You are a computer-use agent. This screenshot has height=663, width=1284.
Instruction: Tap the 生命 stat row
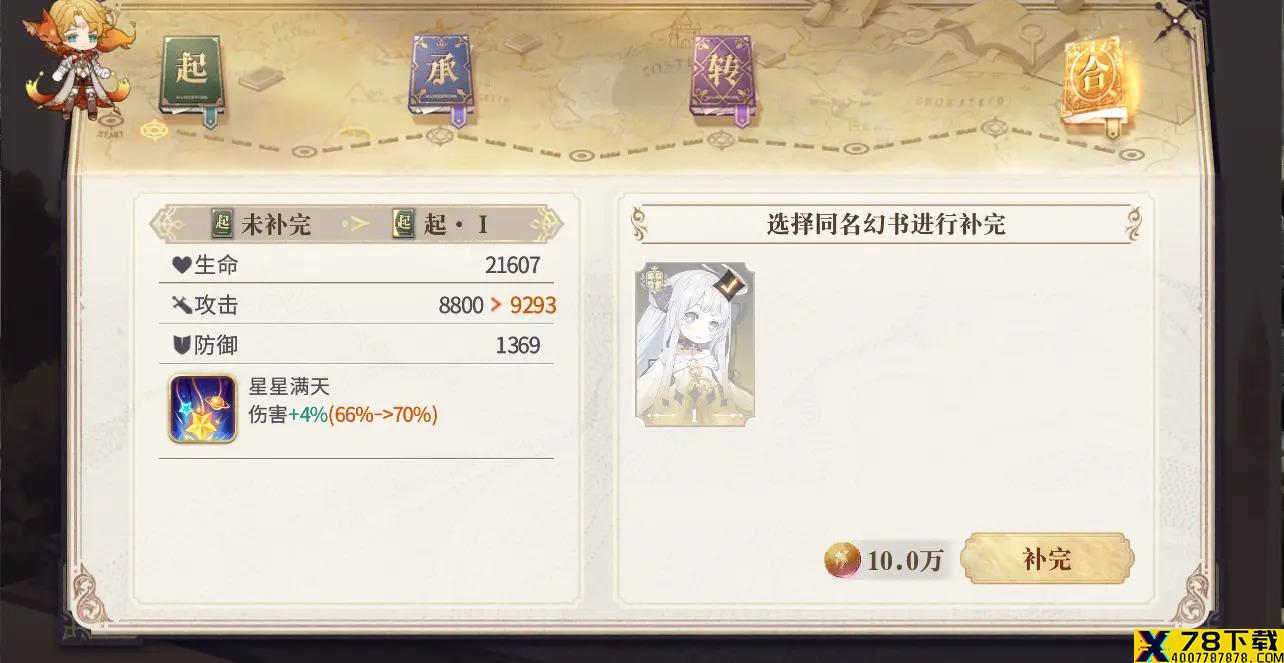pyautogui.click(x=356, y=265)
